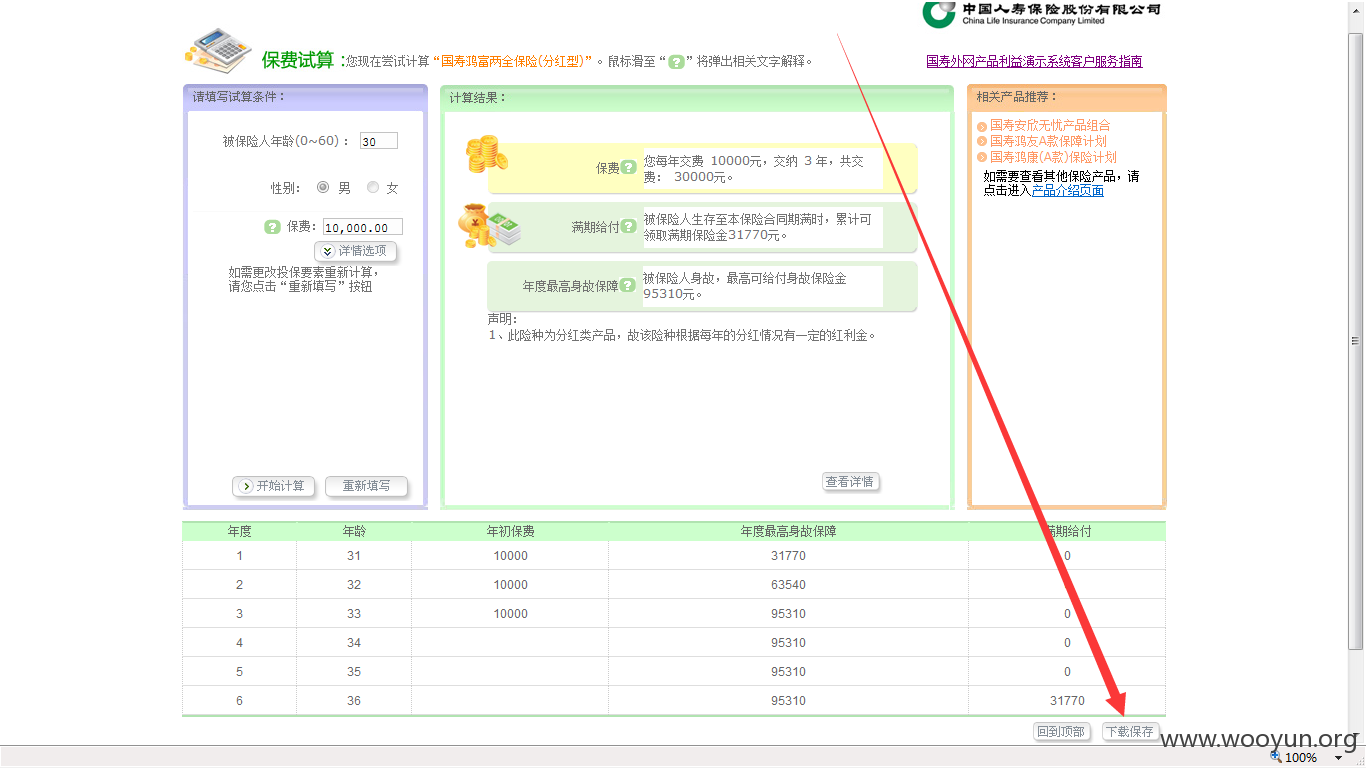Open the zoom level dropdown arrow
The height and width of the screenshot is (768, 1366).
(x=1338, y=759)
